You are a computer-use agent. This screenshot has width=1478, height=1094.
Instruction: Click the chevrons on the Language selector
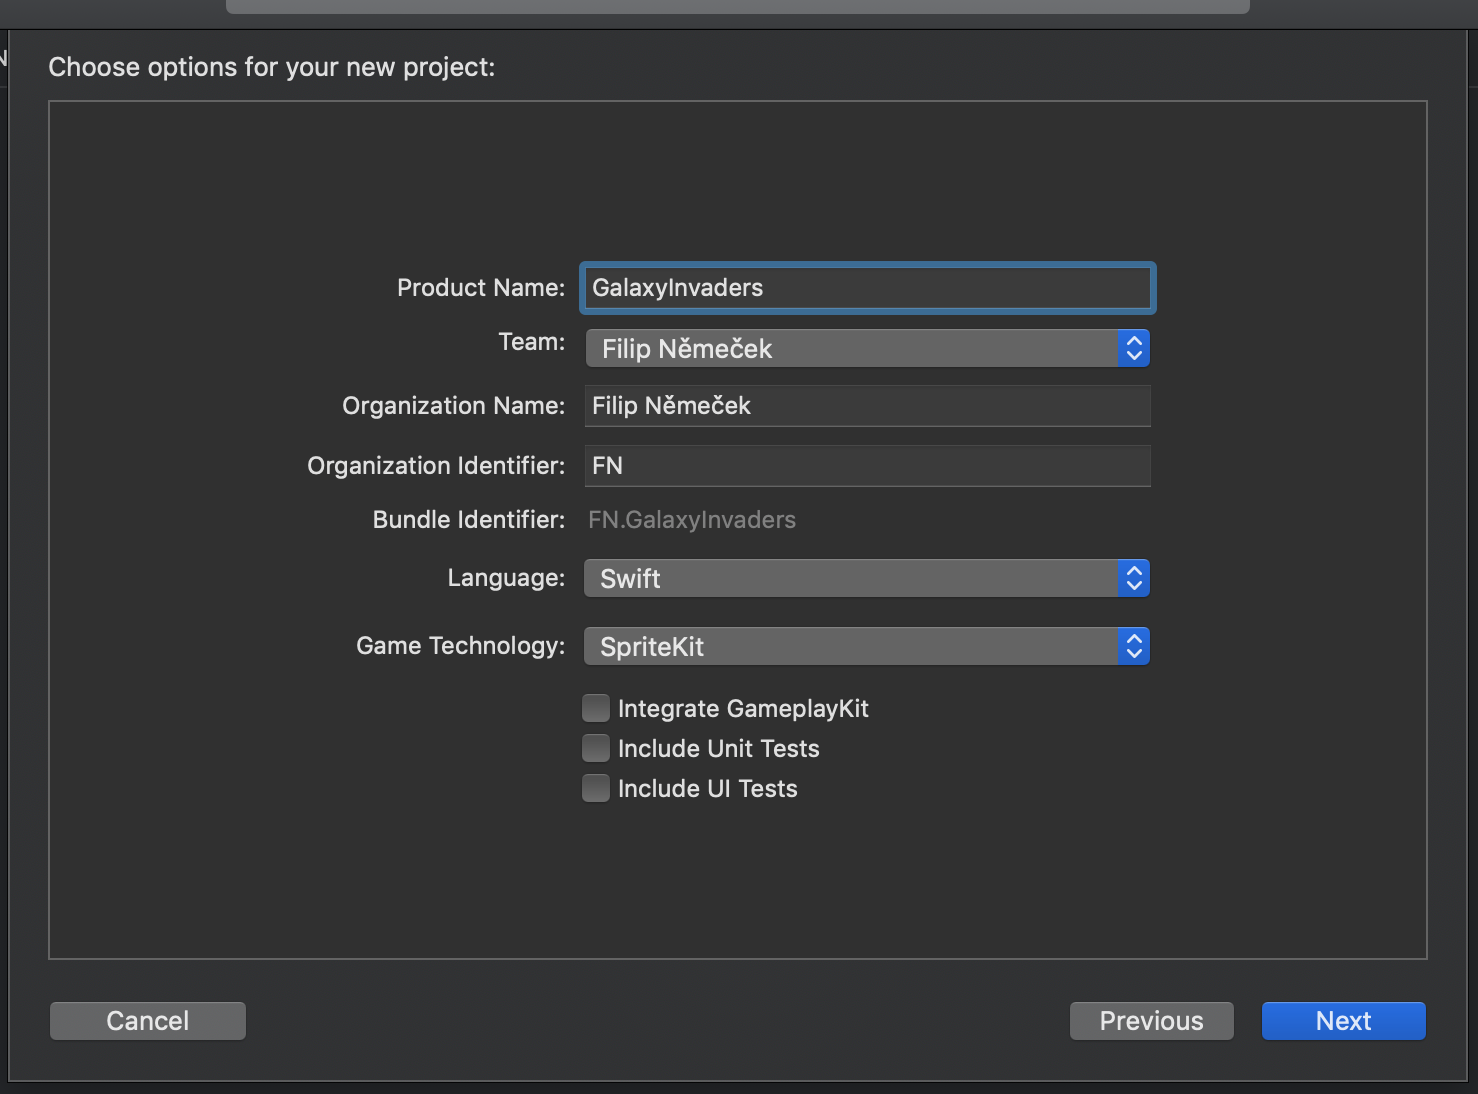1134,578
